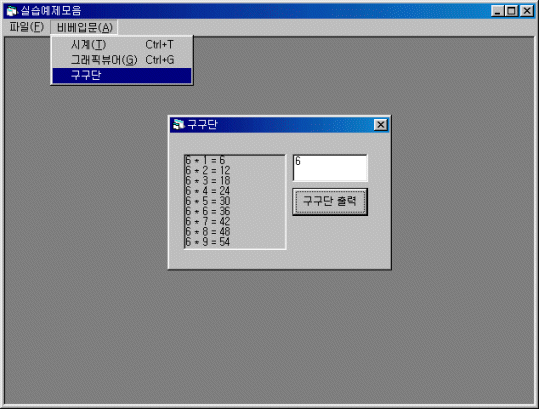The image size is (539, 409).
Task: Open the 파일(F) menu
Action: 26,27
